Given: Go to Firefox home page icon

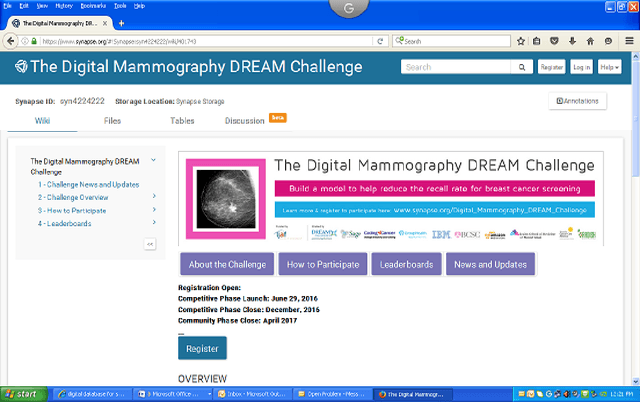Looking at the screenshot, I should tap(588, 41).
